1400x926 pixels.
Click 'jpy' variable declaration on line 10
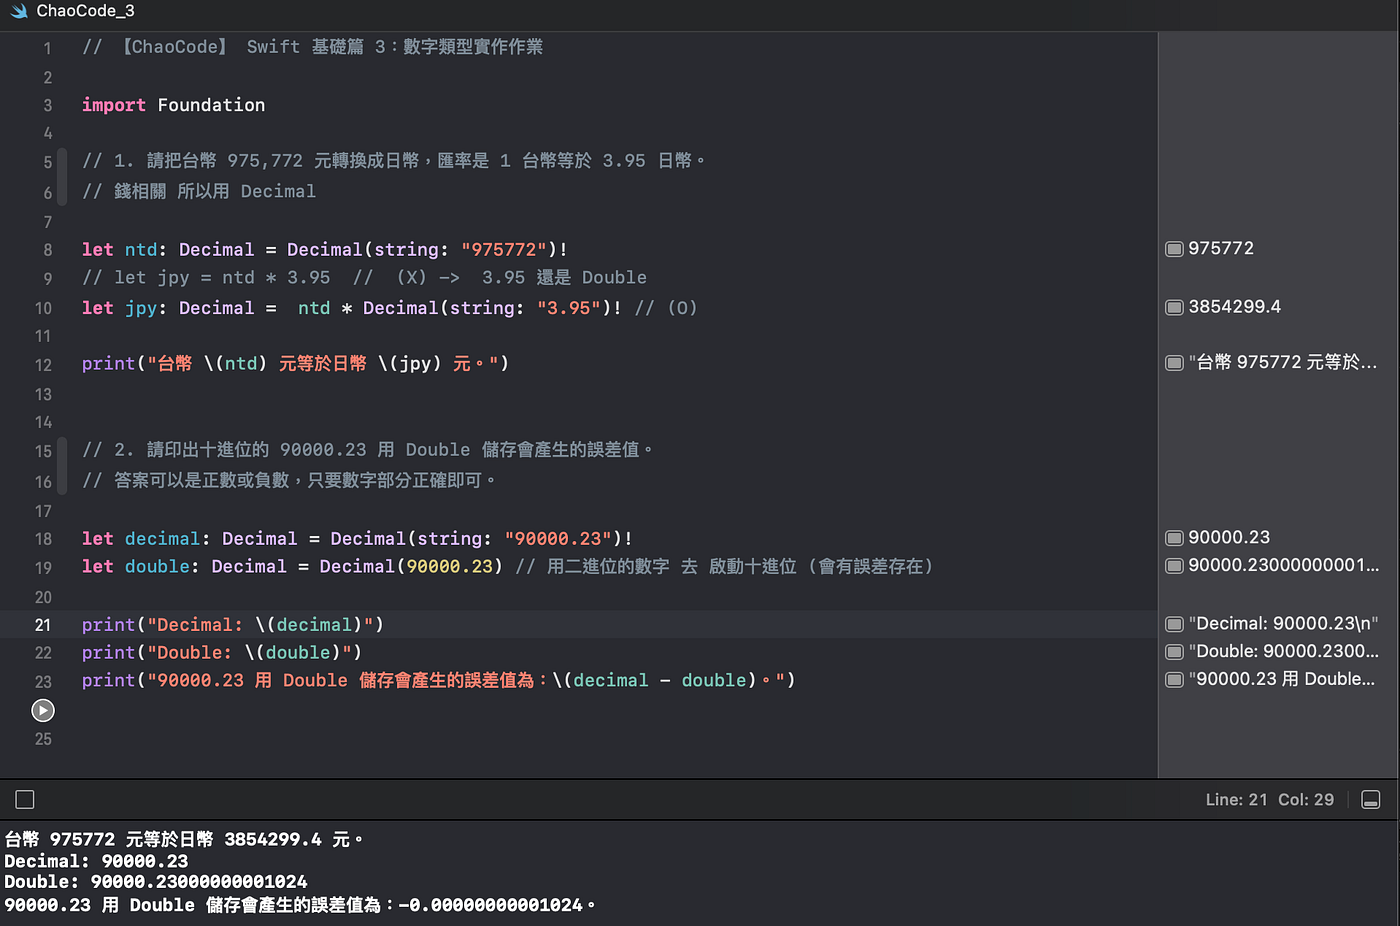click(141, 307)
